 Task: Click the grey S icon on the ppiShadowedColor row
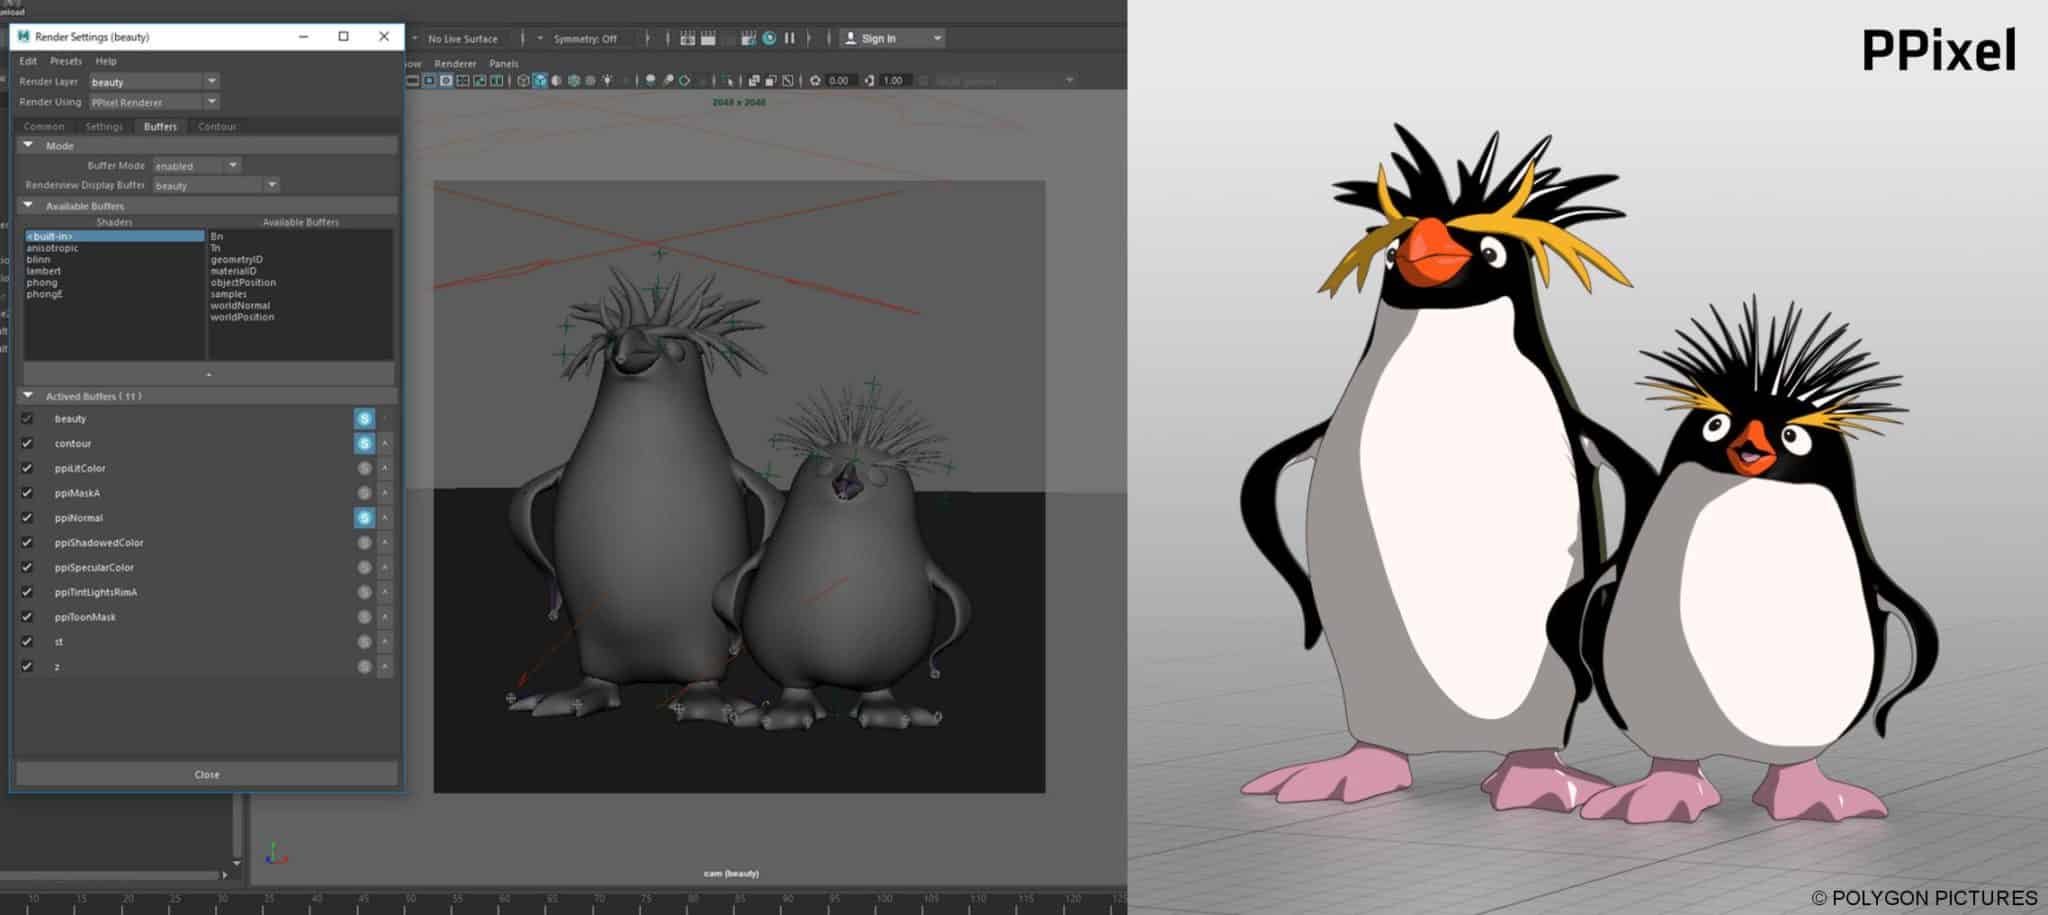point(364,543)
